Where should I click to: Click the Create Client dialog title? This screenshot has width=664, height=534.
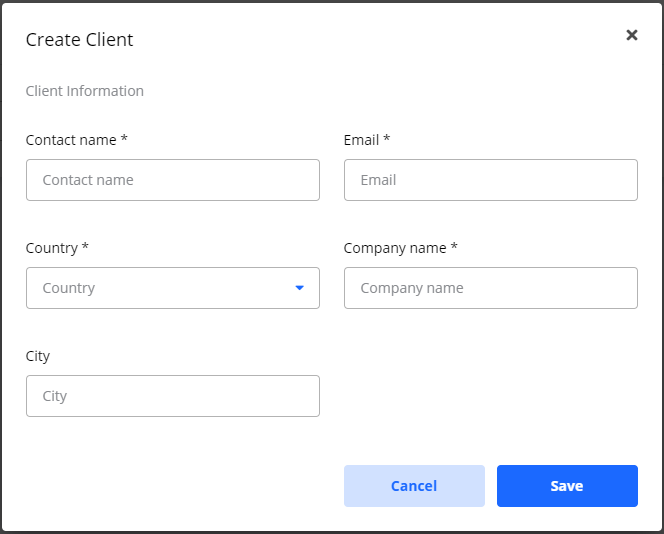[x=79, y=40]
